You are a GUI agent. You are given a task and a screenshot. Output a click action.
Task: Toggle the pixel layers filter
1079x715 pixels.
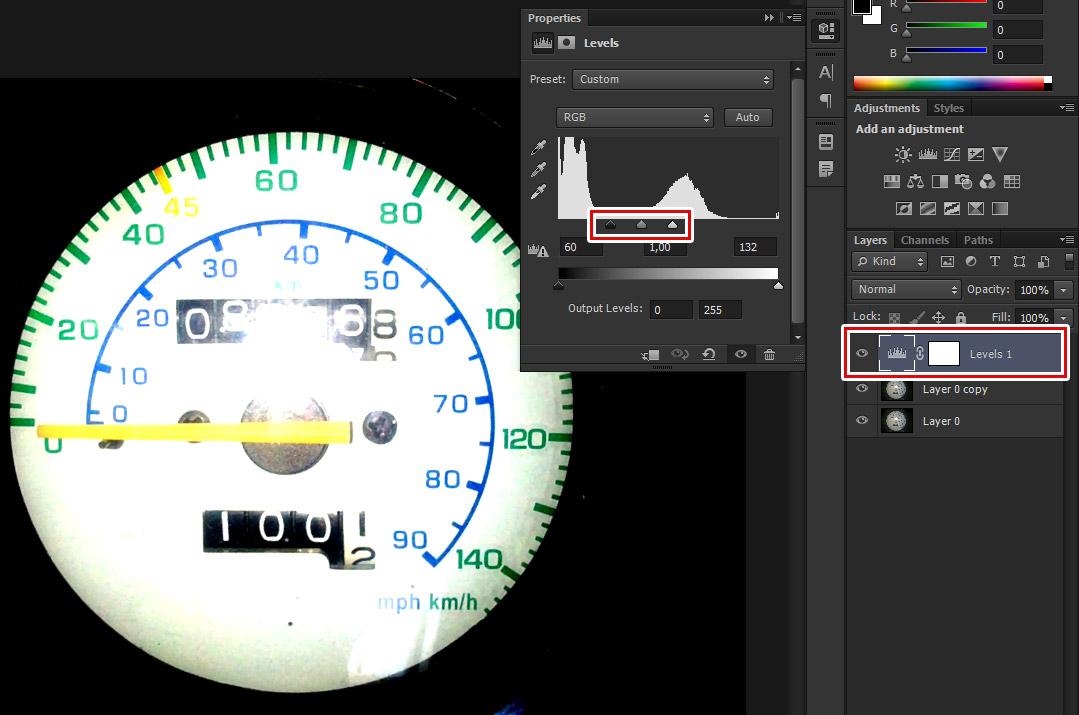click(x=948, y=262)
